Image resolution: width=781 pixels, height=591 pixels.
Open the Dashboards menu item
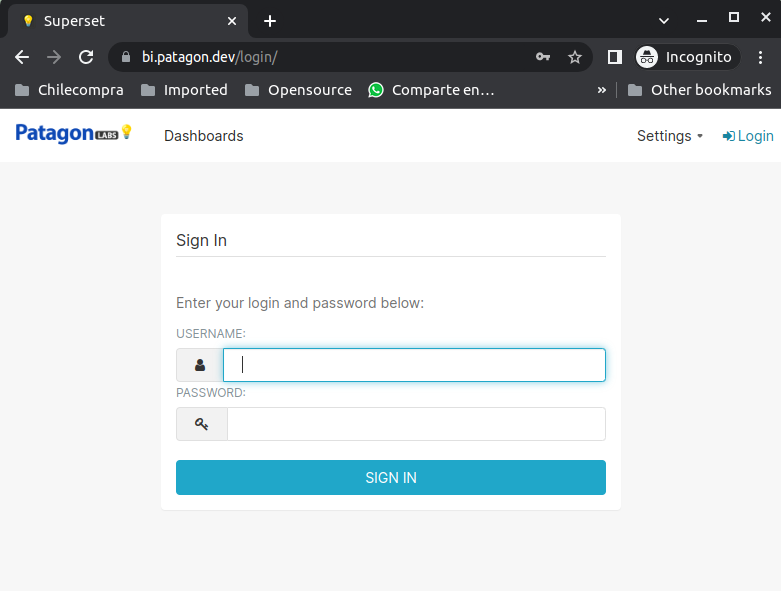[203, 136]
